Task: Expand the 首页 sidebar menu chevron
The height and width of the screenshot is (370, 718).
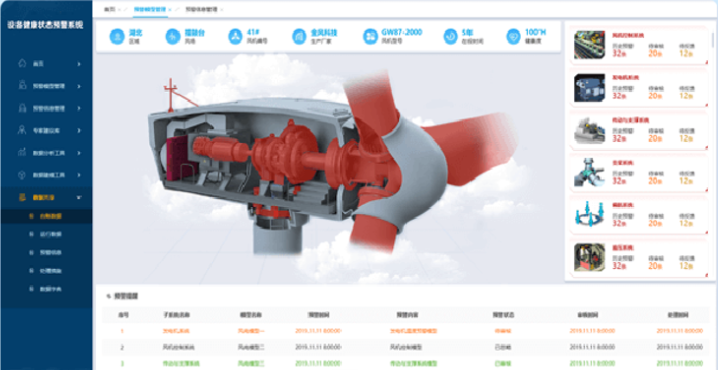Action: pos(79,64)
